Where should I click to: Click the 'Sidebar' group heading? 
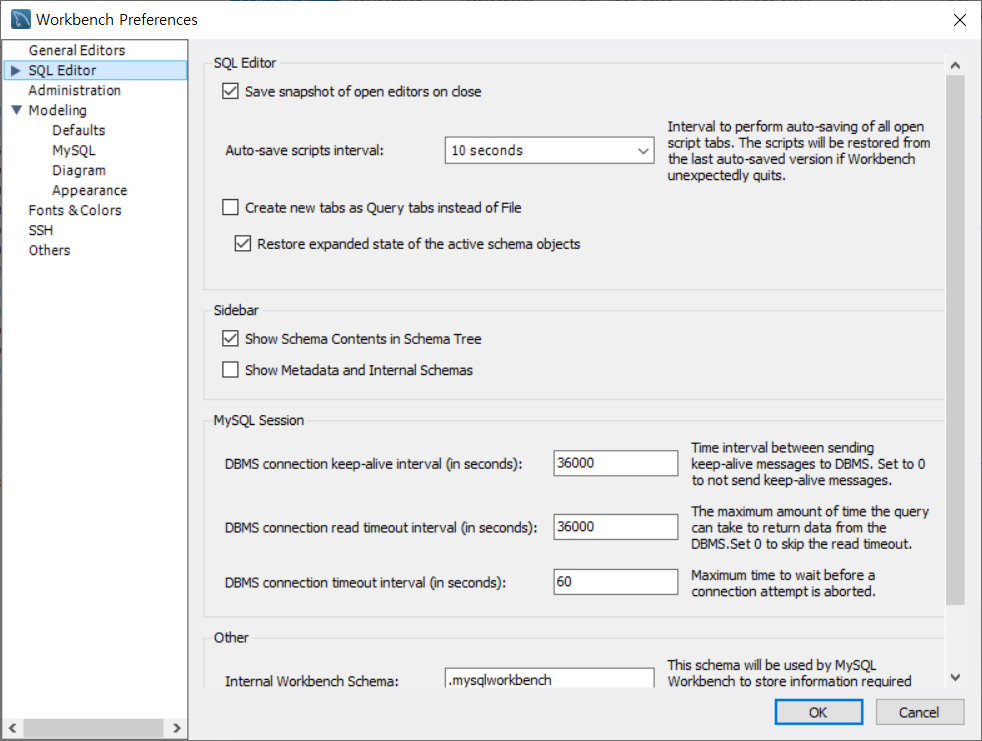pos(236,310)
